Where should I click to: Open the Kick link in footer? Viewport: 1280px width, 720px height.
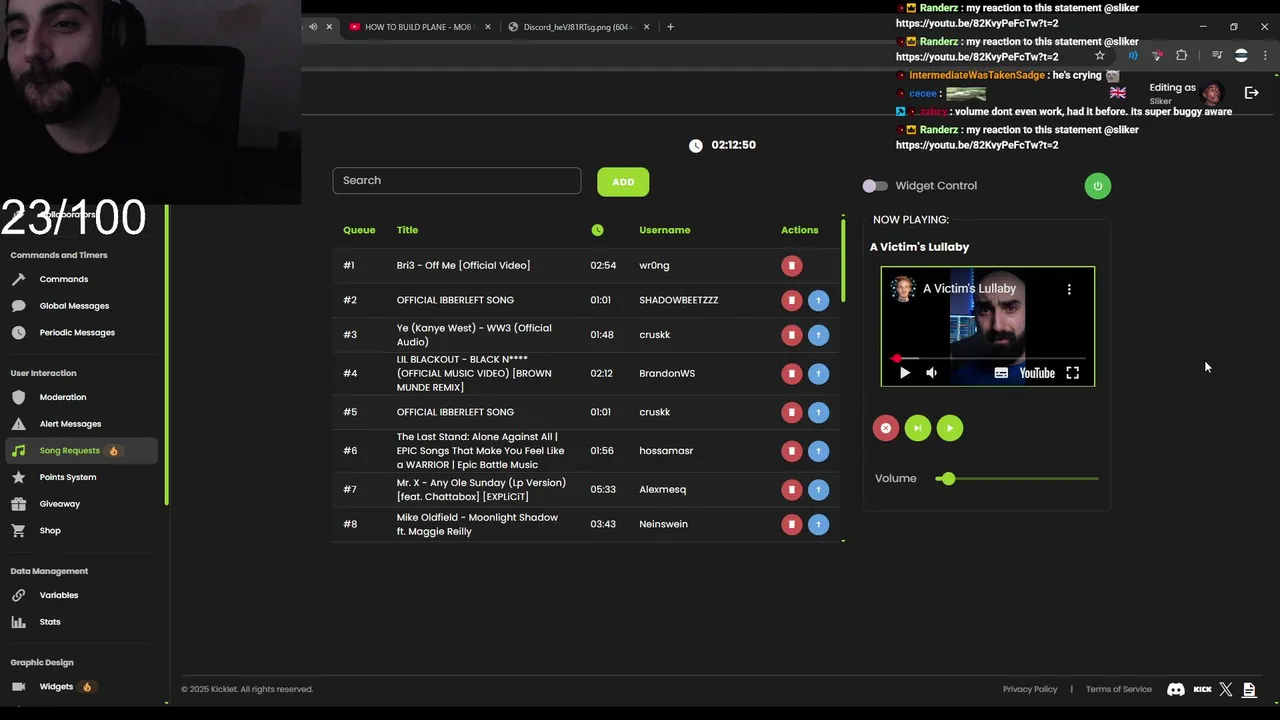tap(1203, 689)
